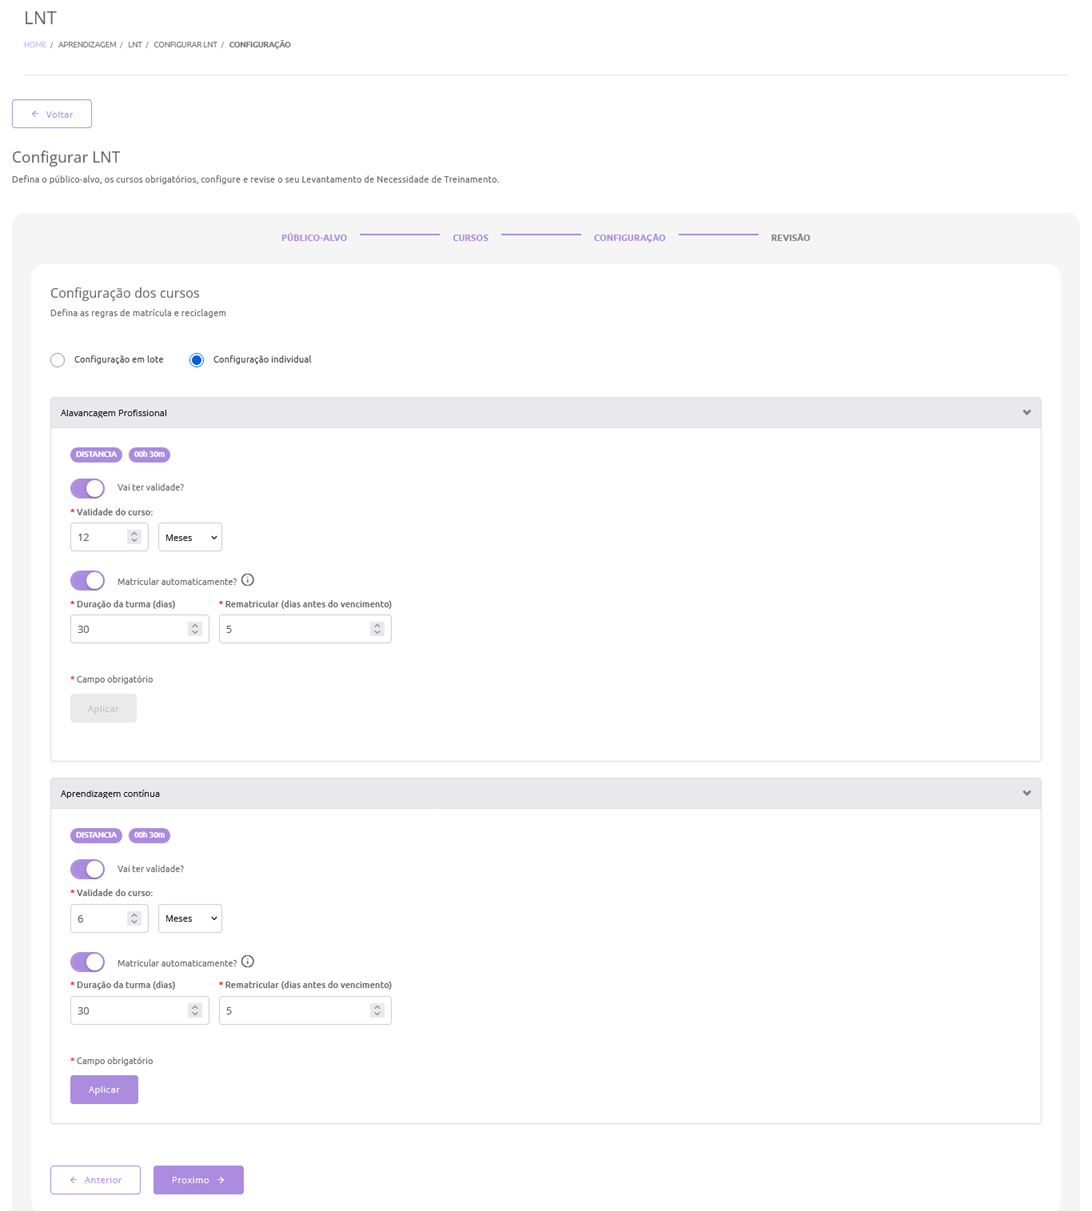Click stepper on first Duração da turma field
The image size is (1092, 1211).
[195, 629]
